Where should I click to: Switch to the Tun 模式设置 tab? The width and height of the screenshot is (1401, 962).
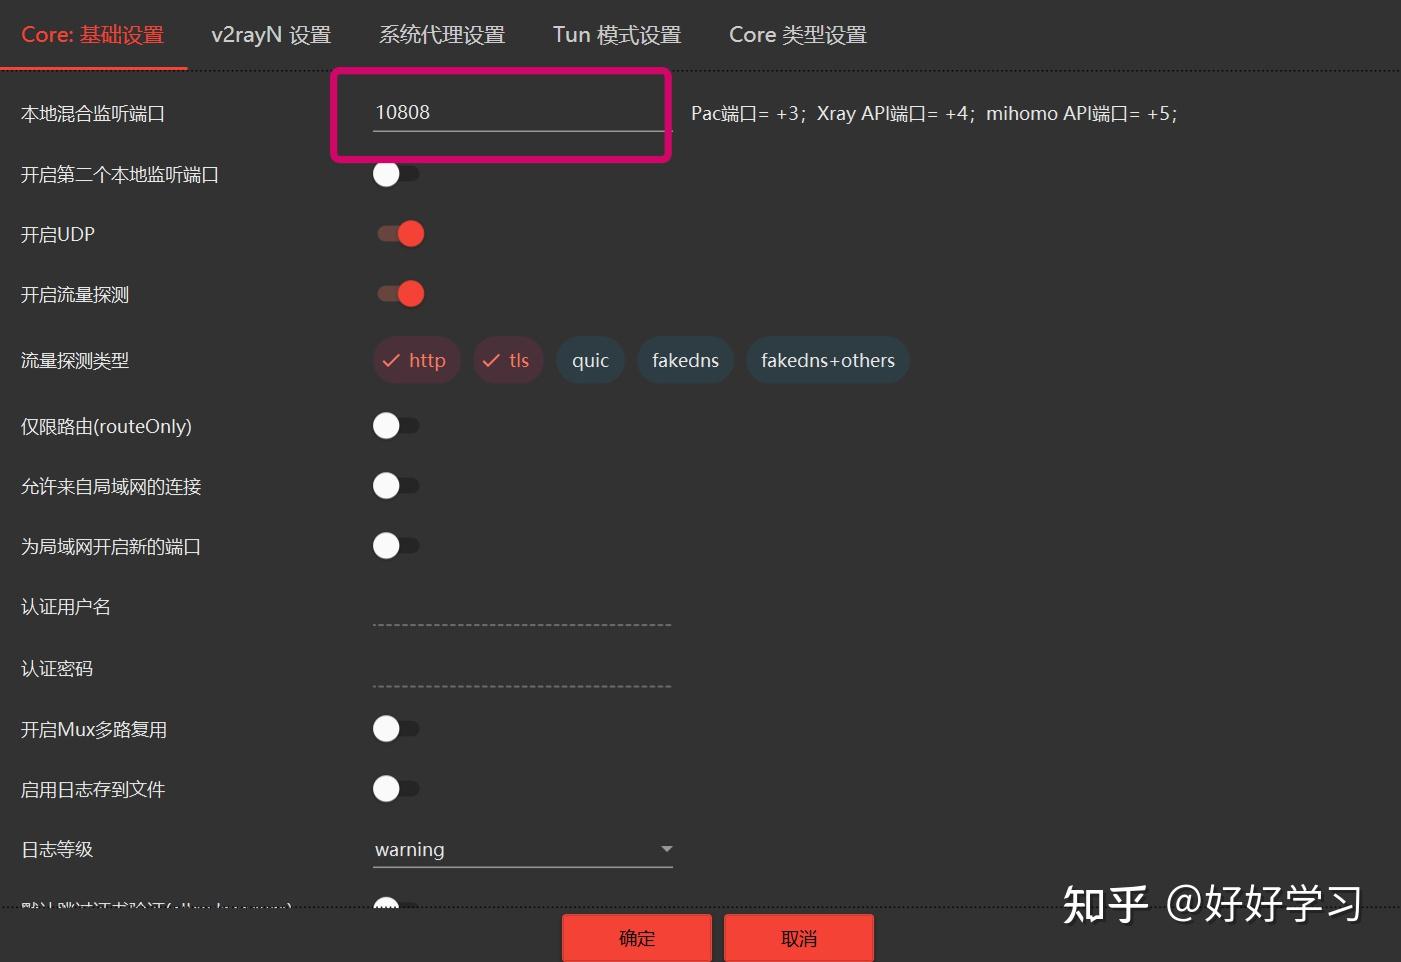[617, 34]
